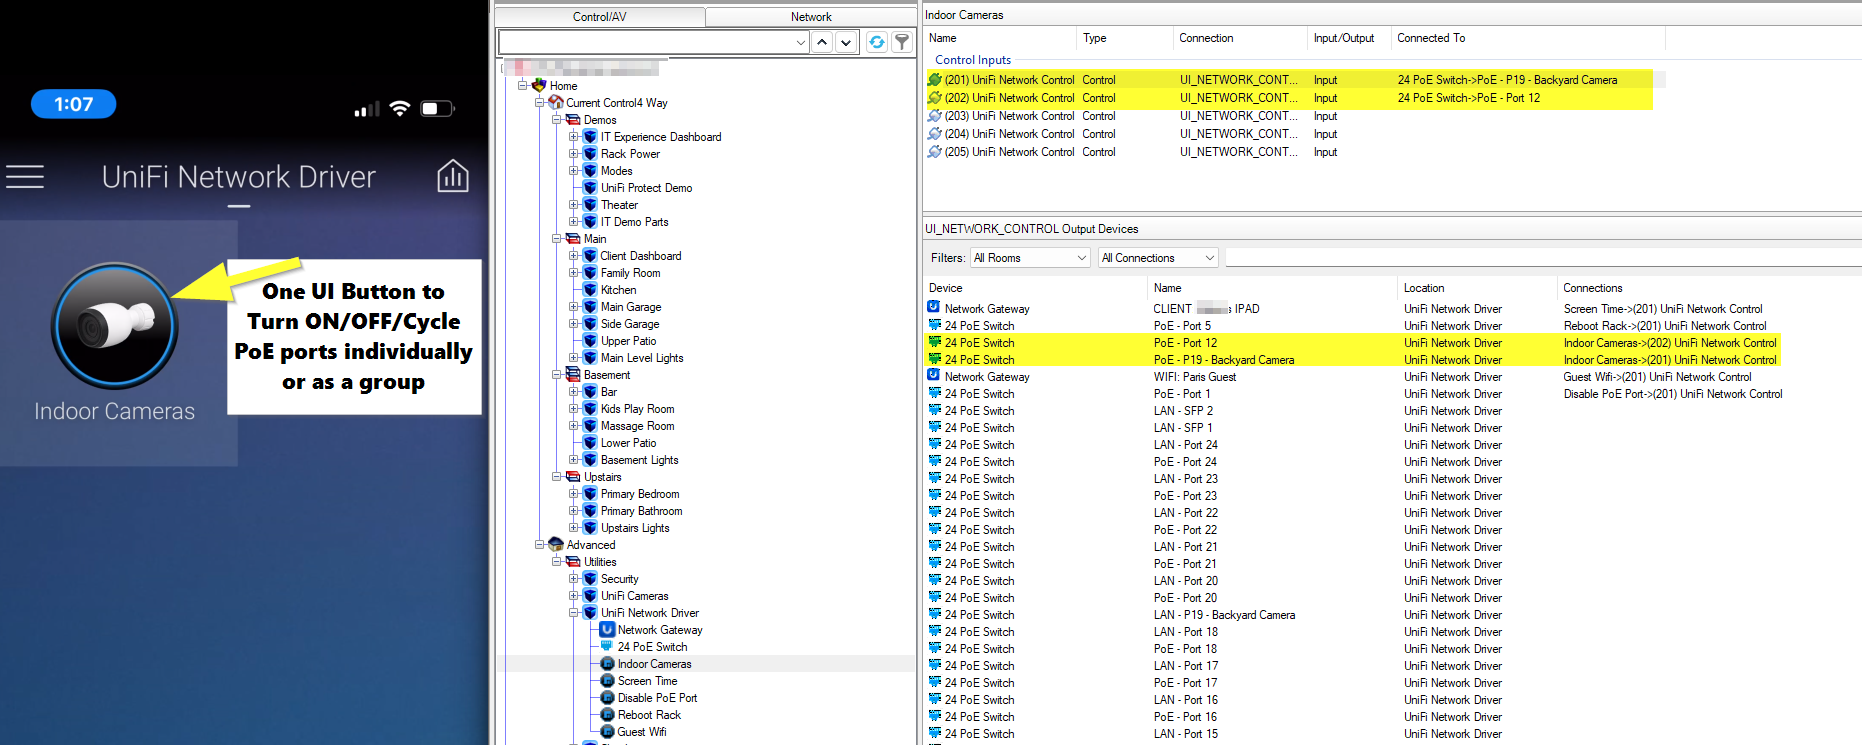Click Reboot Rack->(201) connection entry
This screenshot has width=1862, height=745.
click(x=1665, y=326)
